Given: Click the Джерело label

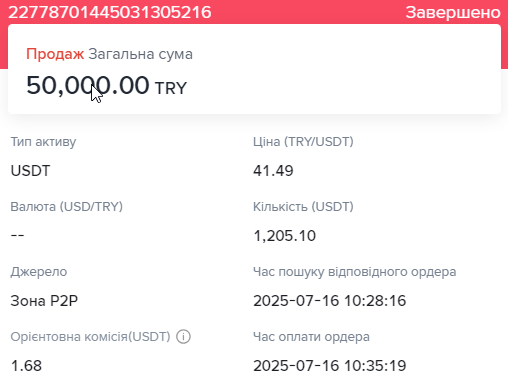Looking at the screenshot, I should point(39,272).
